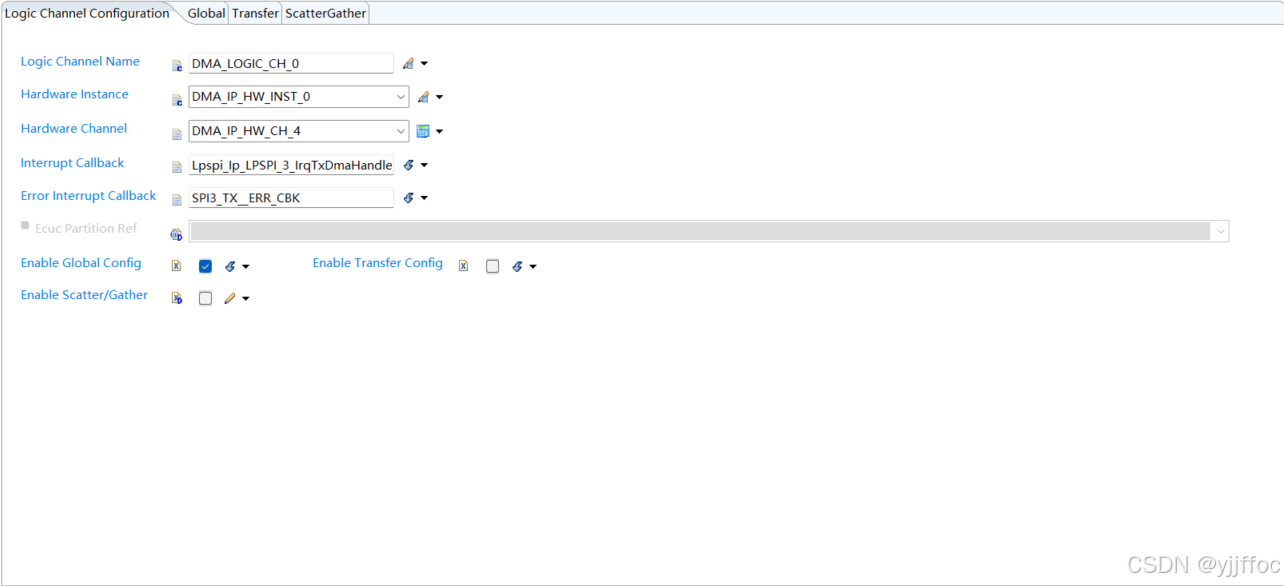Viewport: 1284px width, 586px height.
Task: Switch to the Global tab
Action: [x=206, y=14]
